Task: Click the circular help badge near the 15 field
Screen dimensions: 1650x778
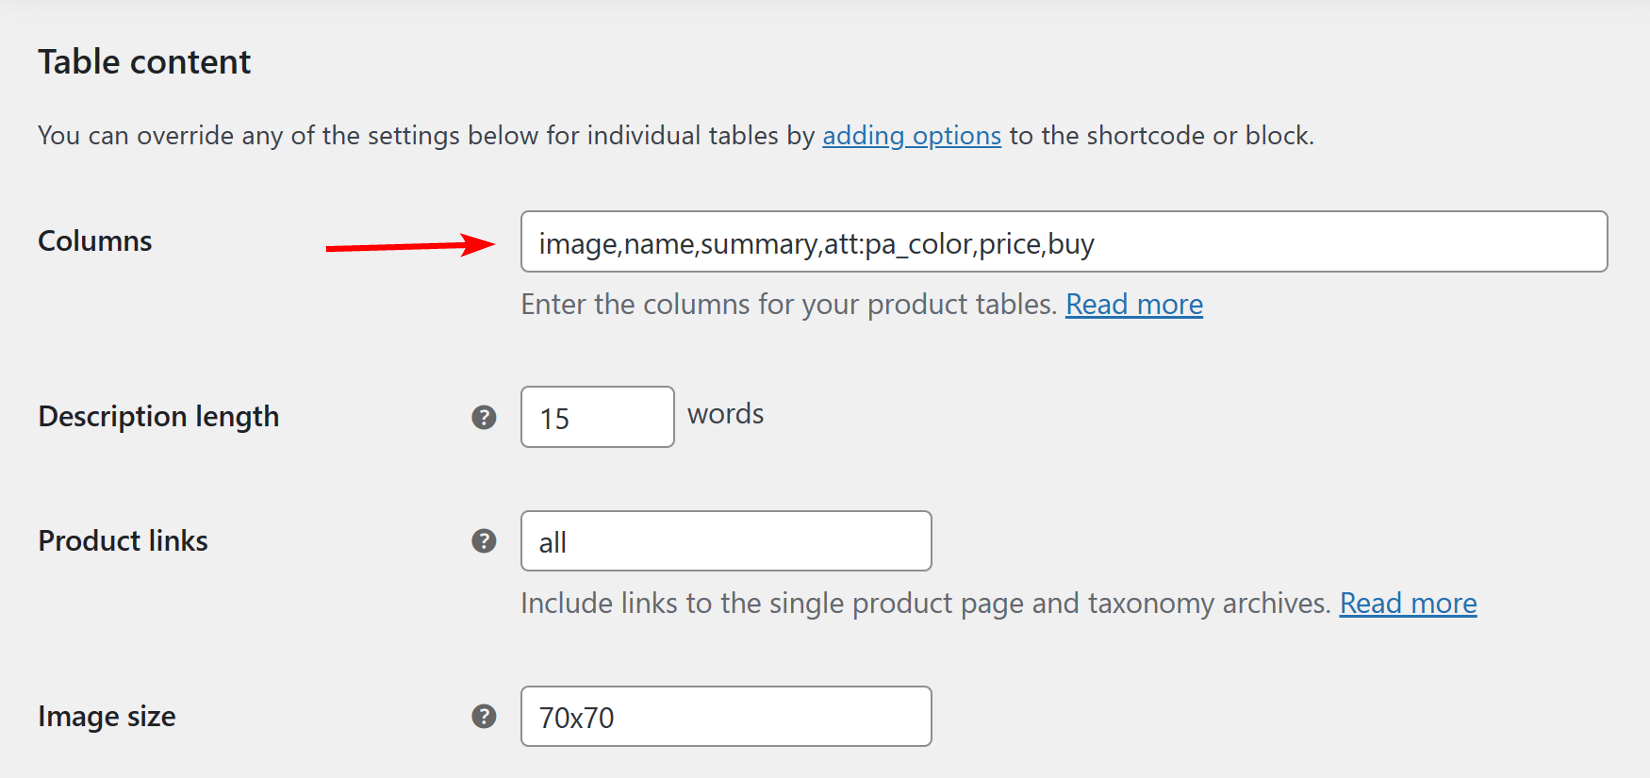Action: [x=484, y=417]
